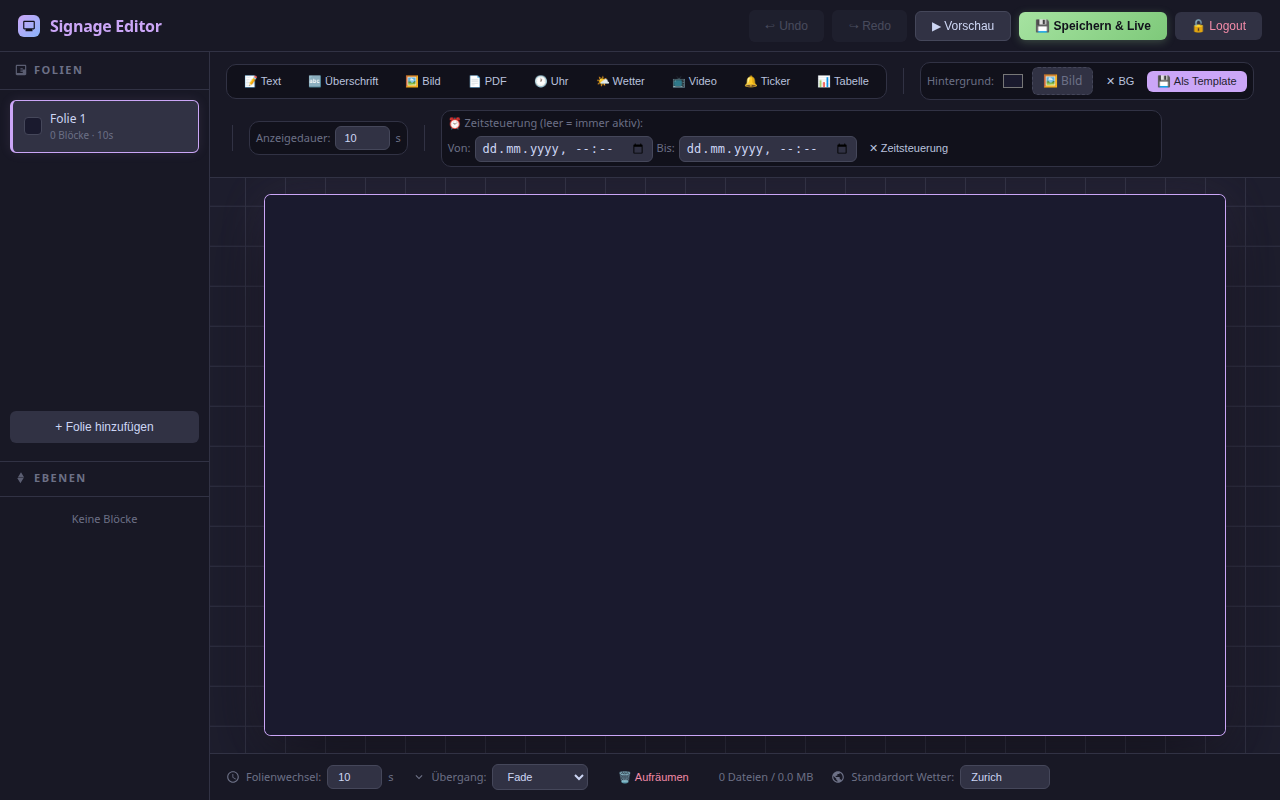
Task: Click Speichern & Live
Action: click(x=1093, y=26)
